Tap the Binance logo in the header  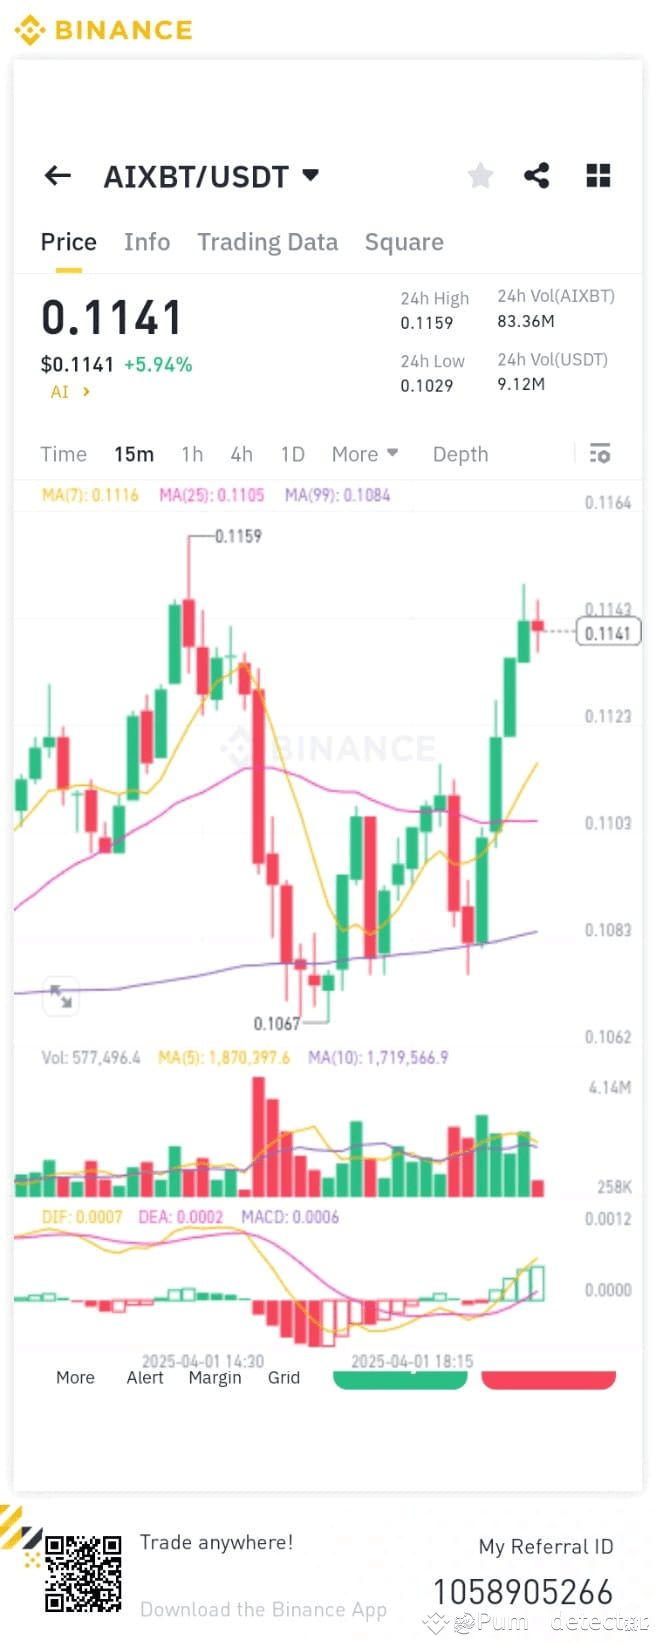(x=103, y=30)
